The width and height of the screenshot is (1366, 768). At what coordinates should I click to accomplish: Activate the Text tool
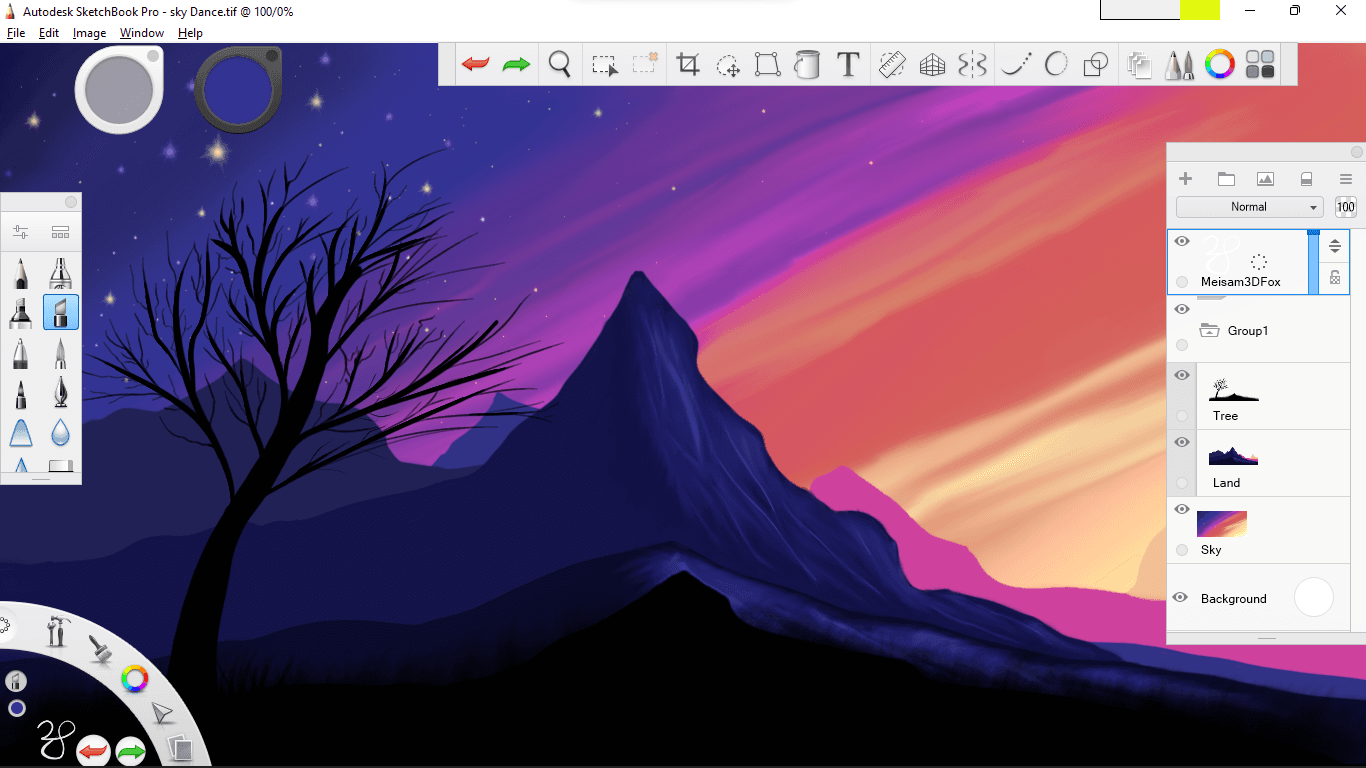848,65
